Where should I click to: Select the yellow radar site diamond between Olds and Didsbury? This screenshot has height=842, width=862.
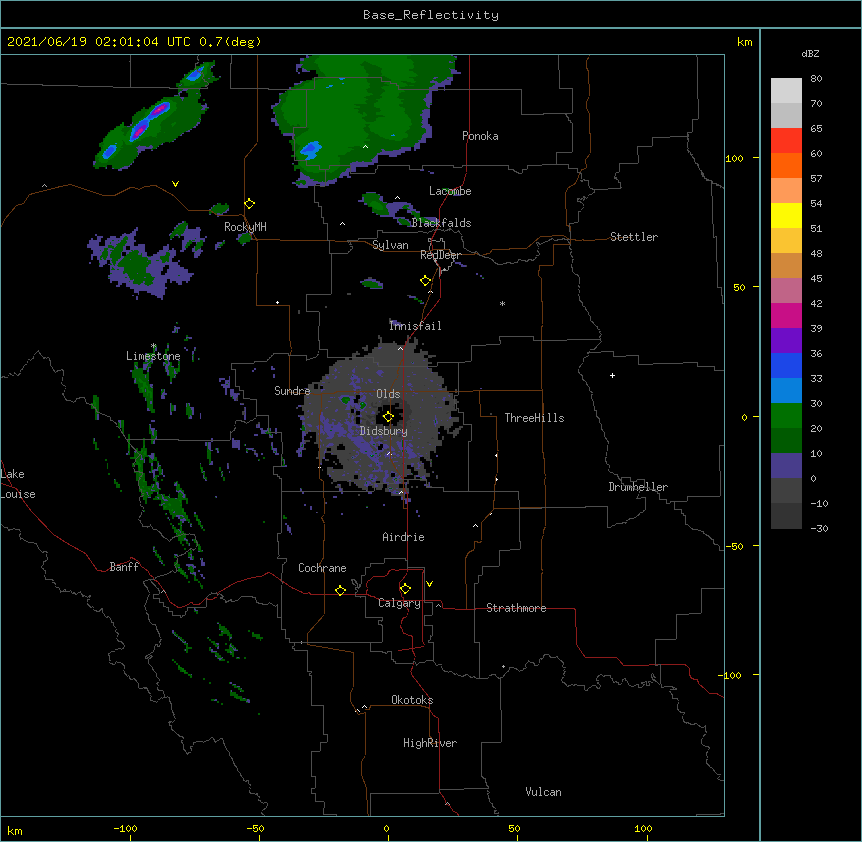point(388,417)
